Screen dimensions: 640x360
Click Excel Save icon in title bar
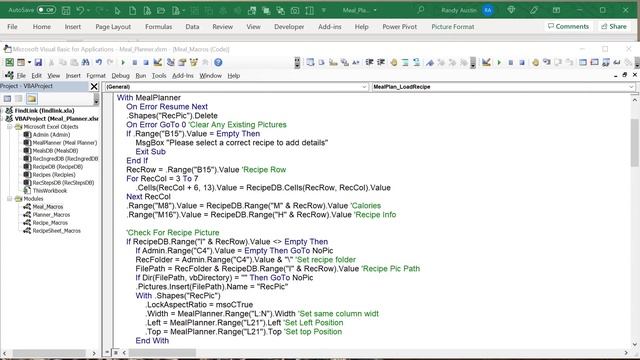click(66, 10)
